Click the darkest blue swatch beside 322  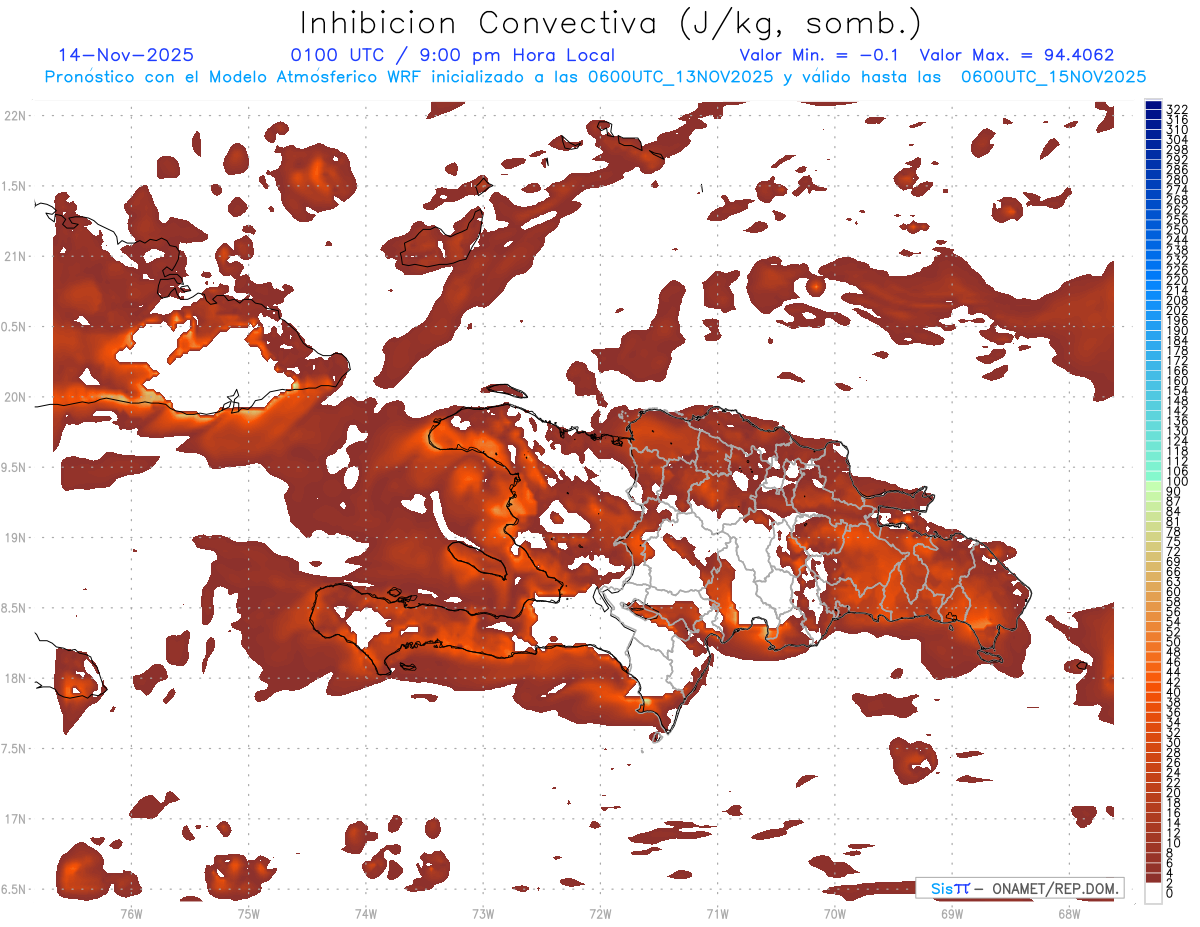coord(1153,105)
